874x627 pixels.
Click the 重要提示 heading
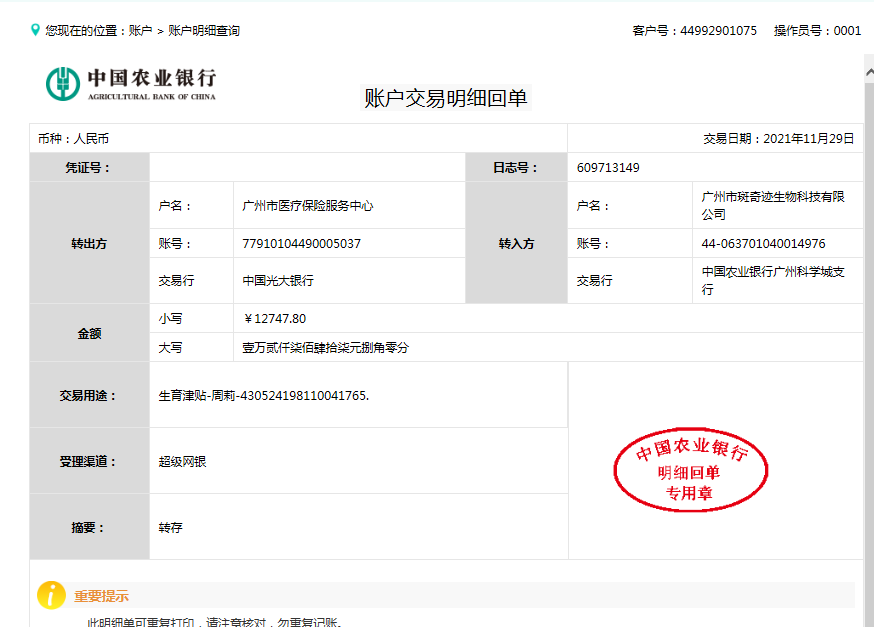tap(101, 596)
